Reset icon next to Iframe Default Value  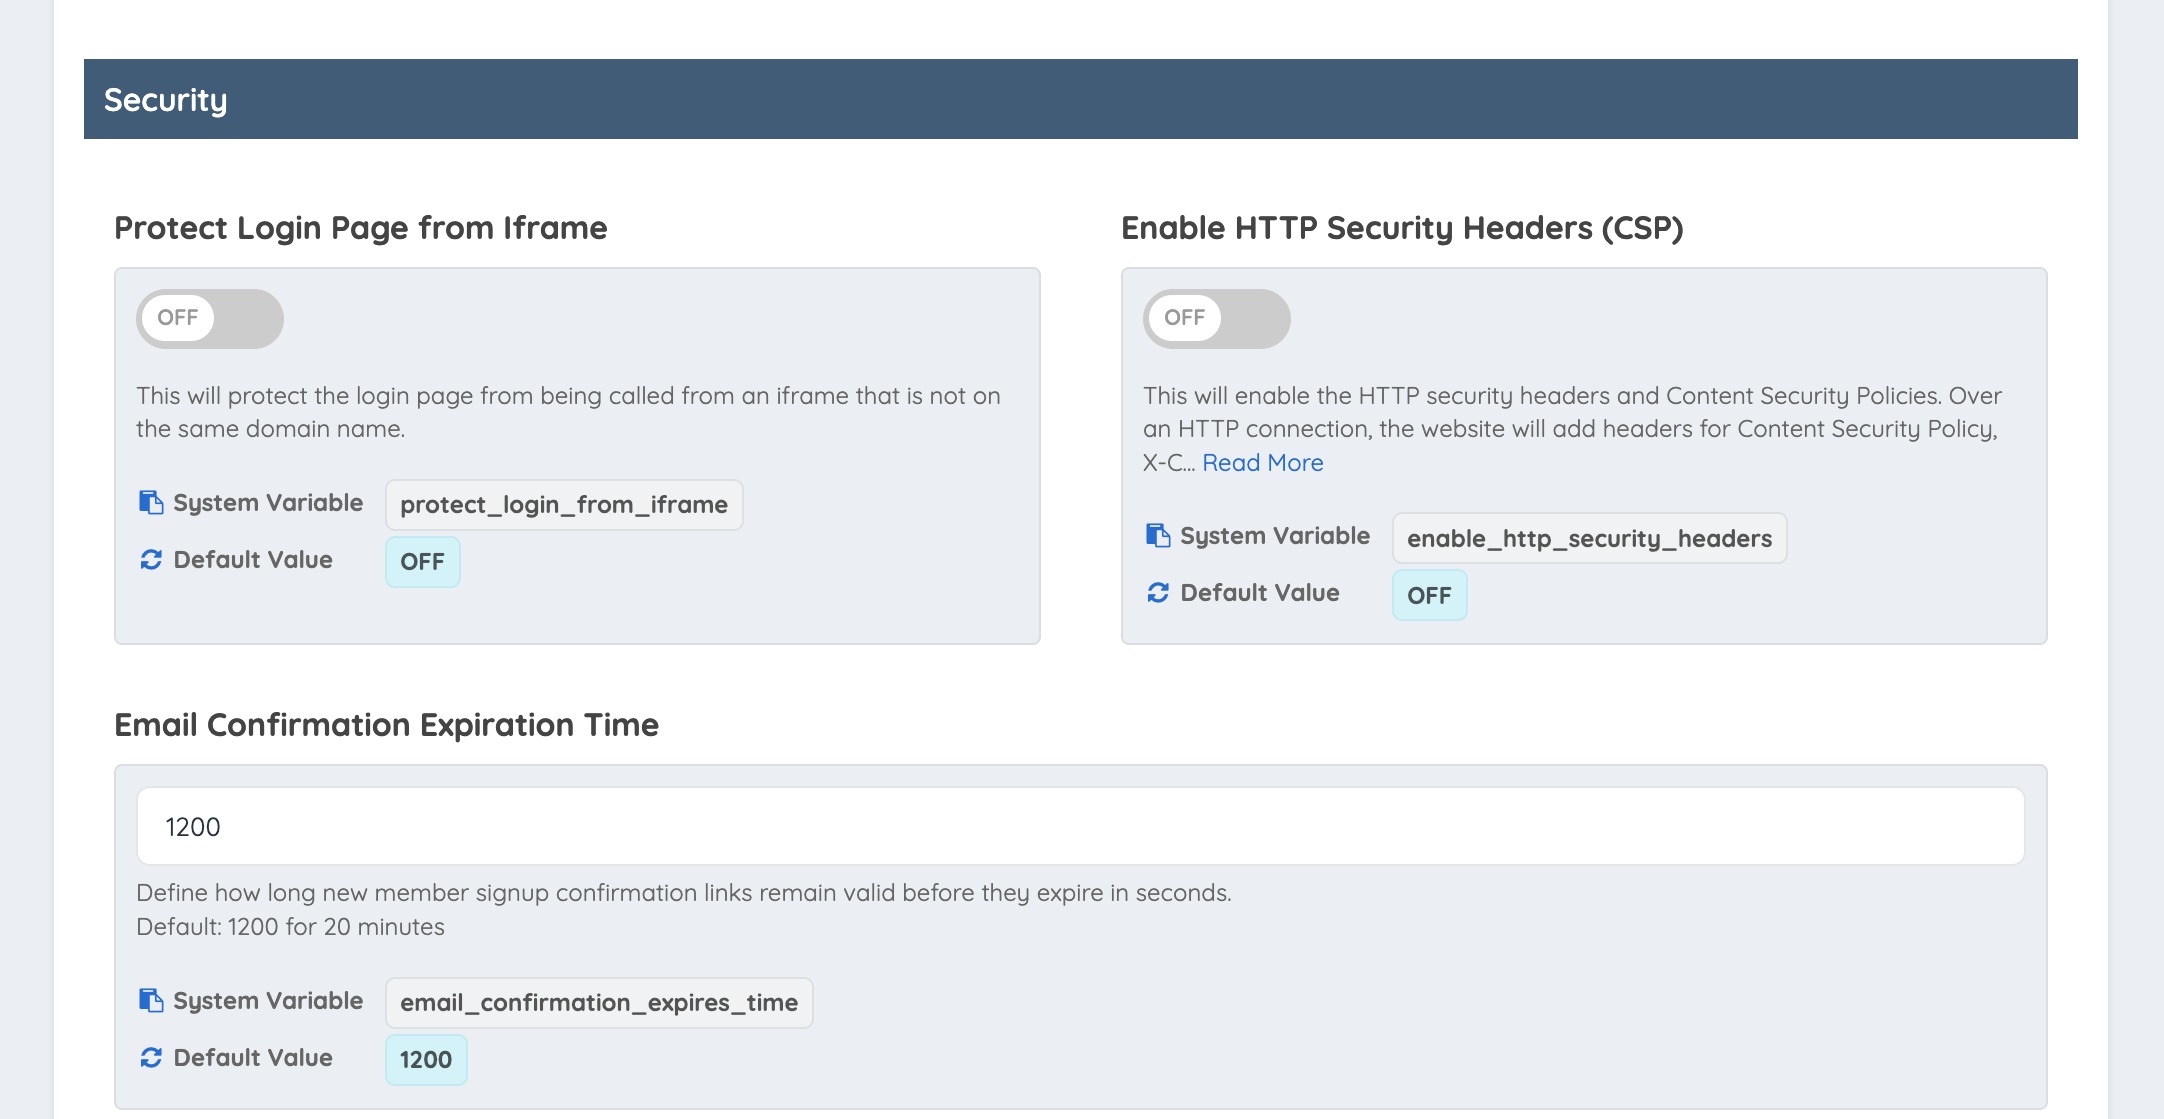[151, 560]
